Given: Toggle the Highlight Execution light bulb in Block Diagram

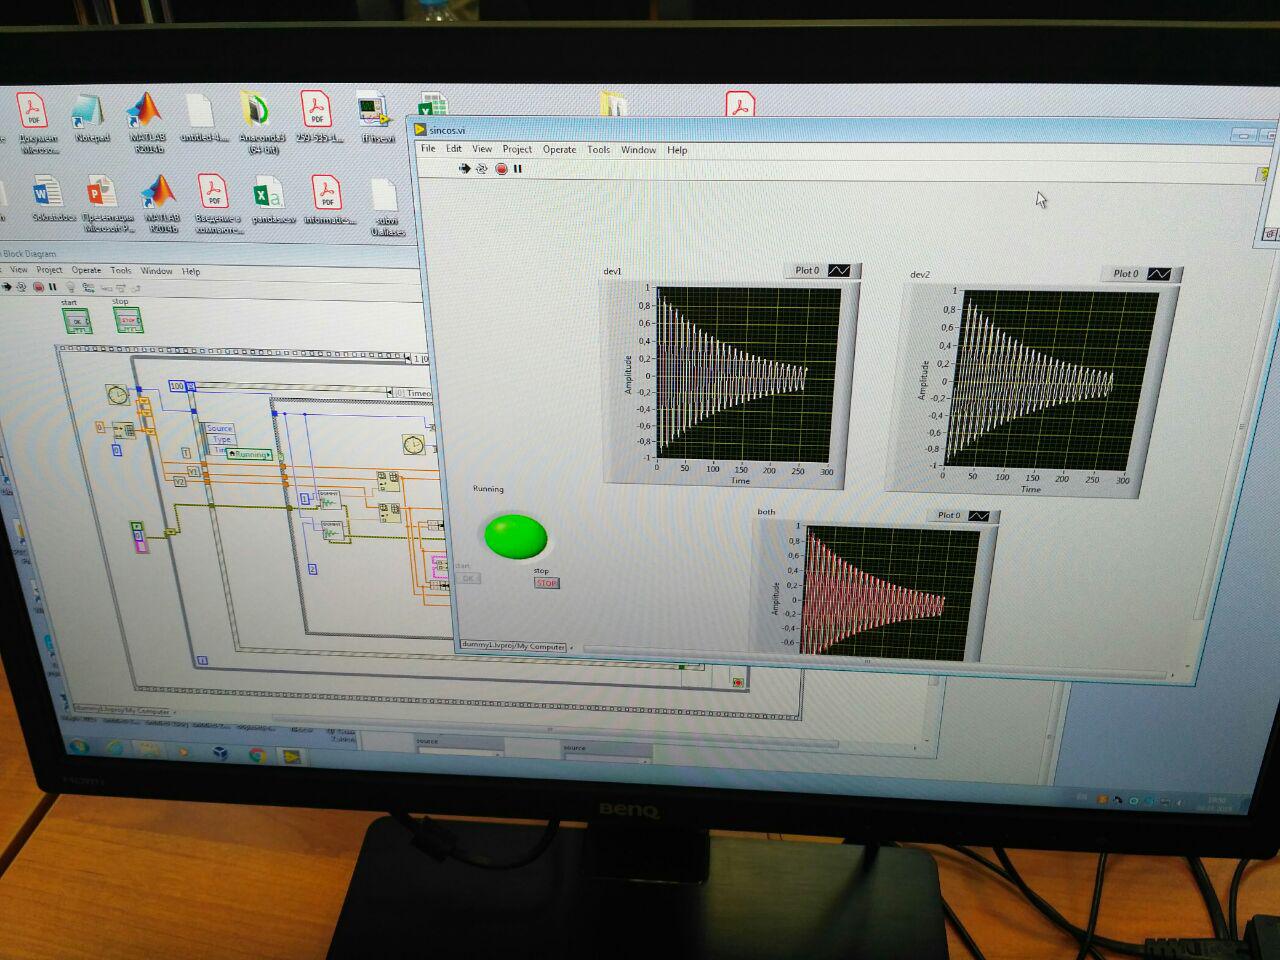Looking at the screenshot, I should point(71,288).
